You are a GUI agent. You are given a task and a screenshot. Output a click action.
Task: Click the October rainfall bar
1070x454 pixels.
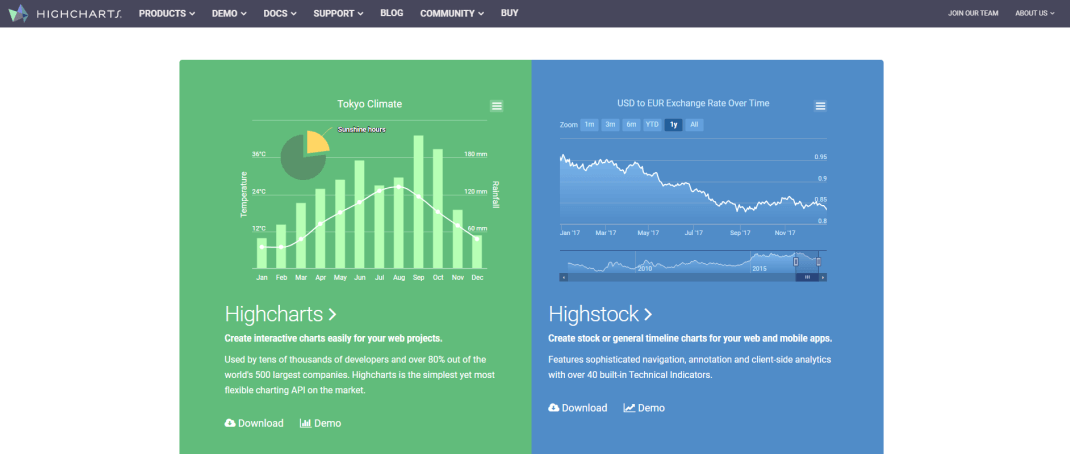(438, 209)
